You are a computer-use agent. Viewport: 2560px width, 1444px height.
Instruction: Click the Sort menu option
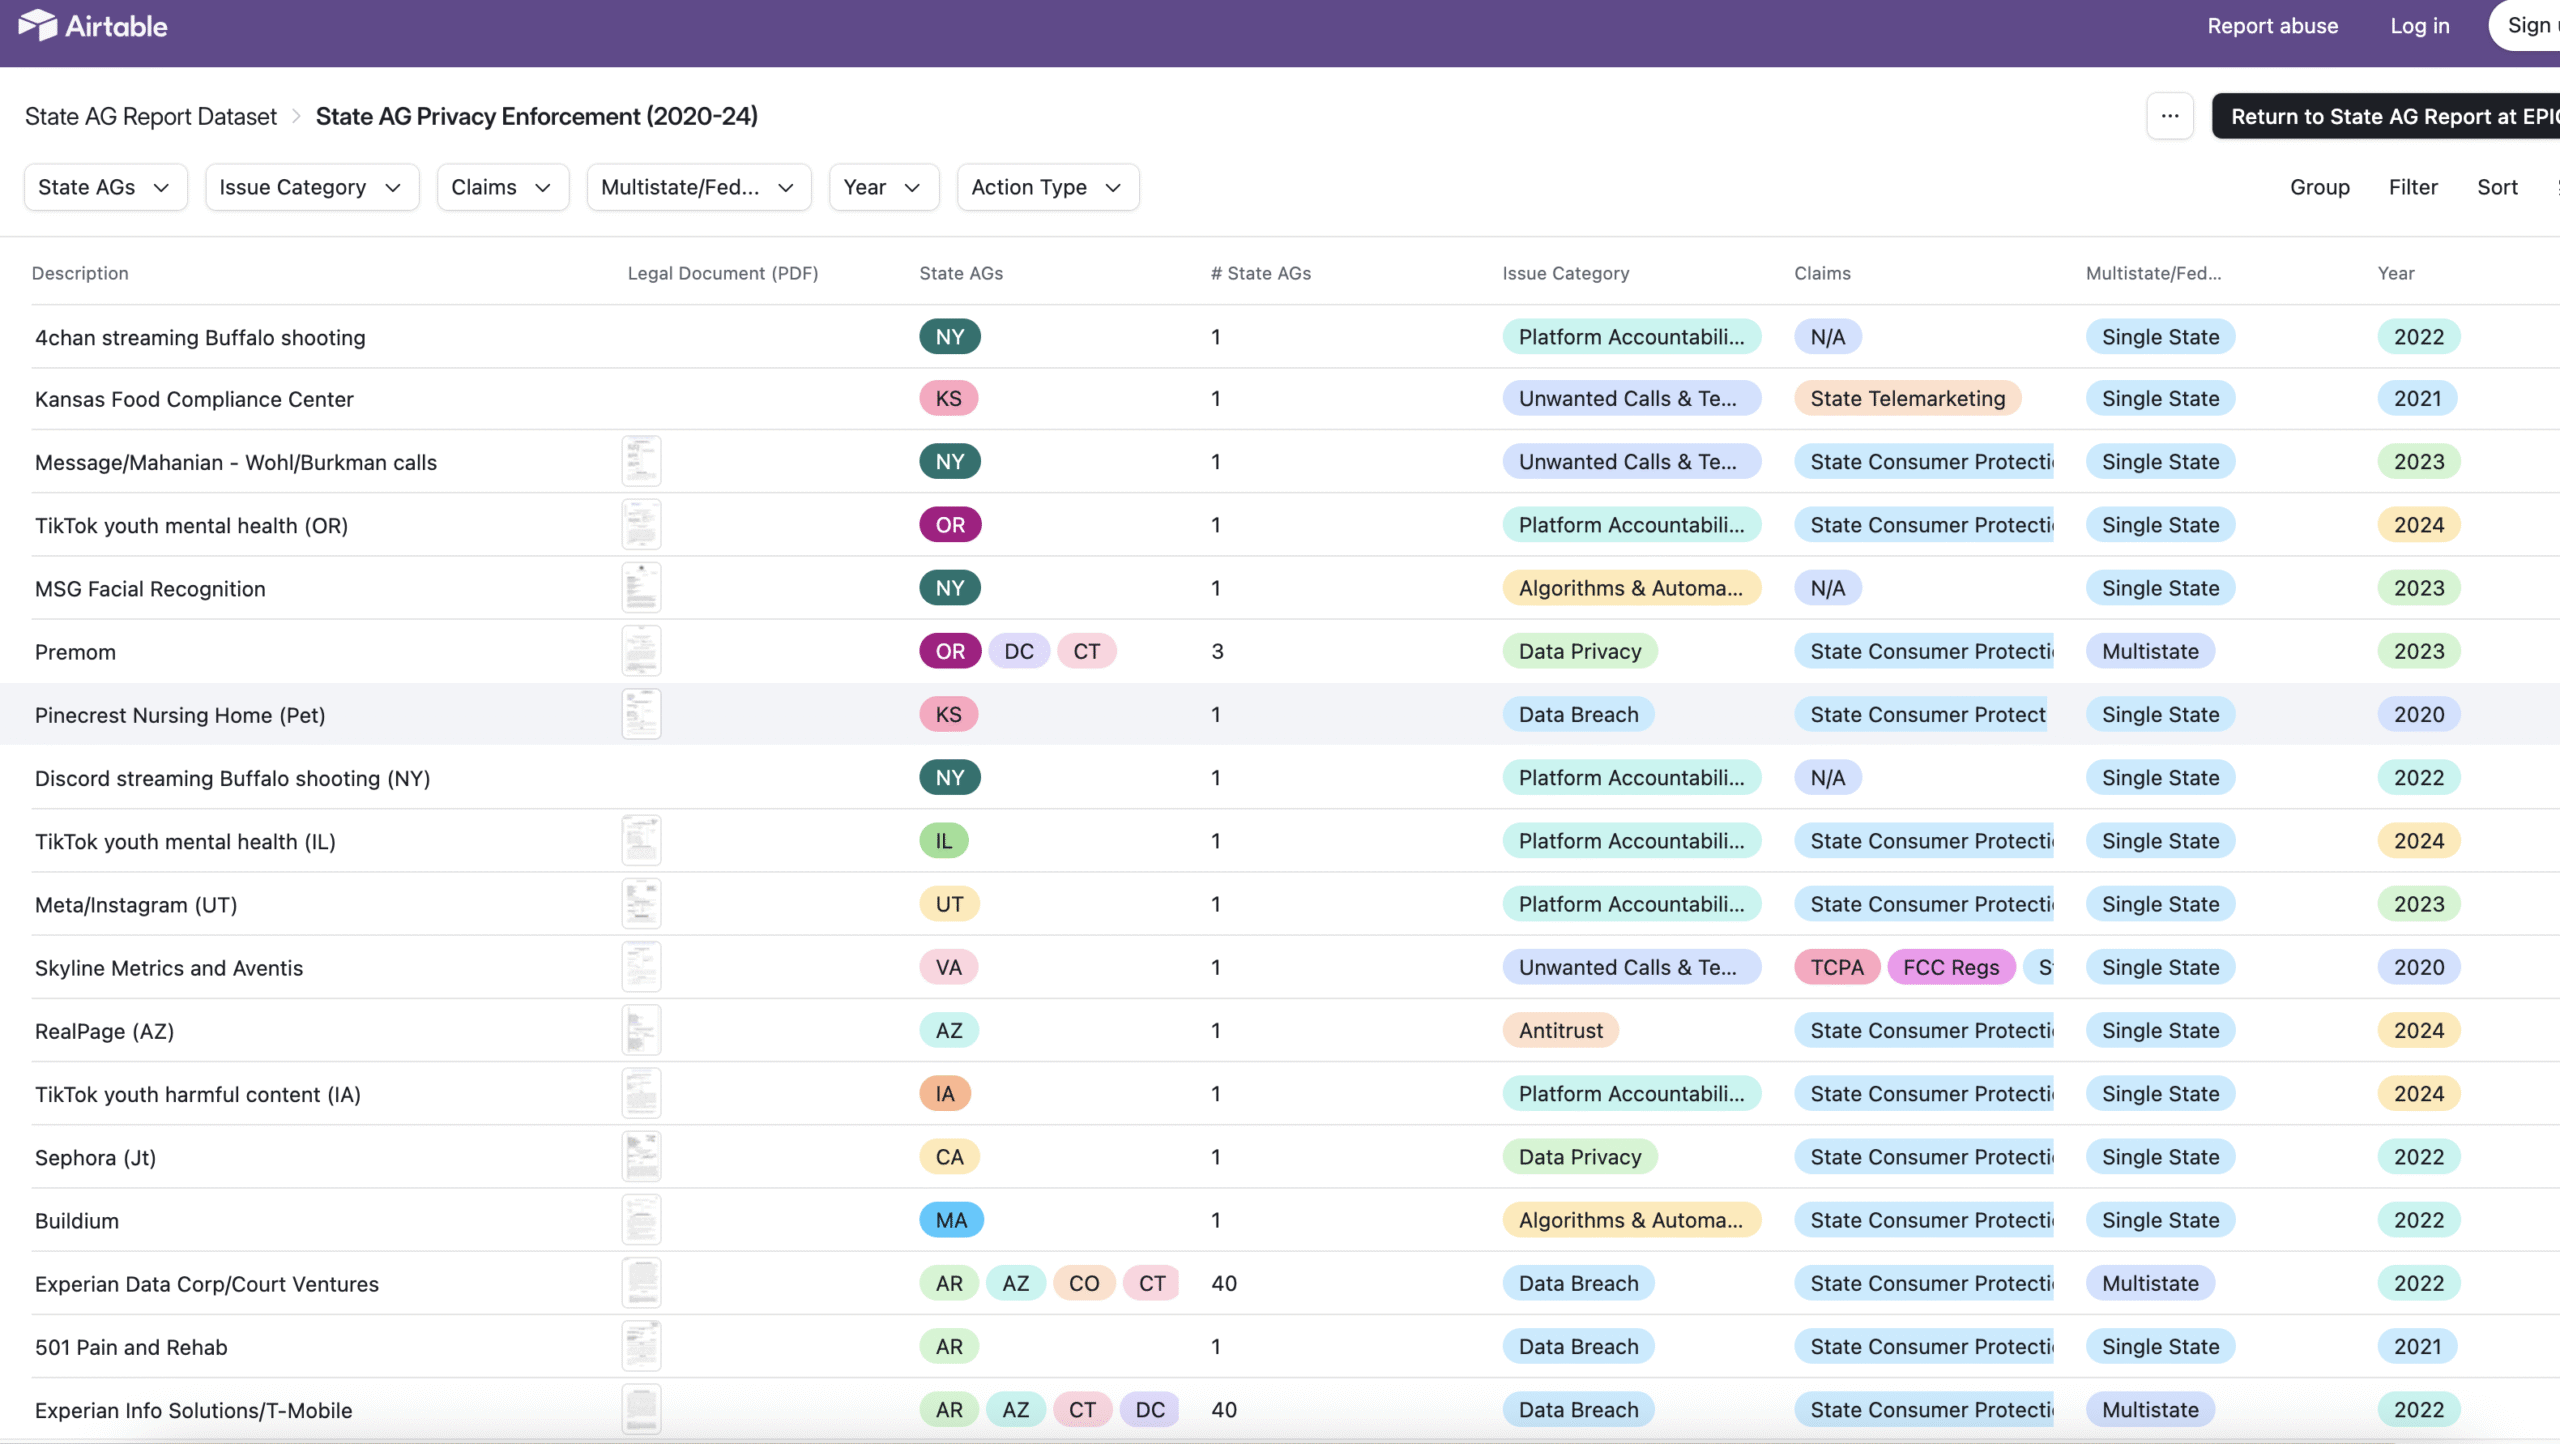pos(2496,187)
